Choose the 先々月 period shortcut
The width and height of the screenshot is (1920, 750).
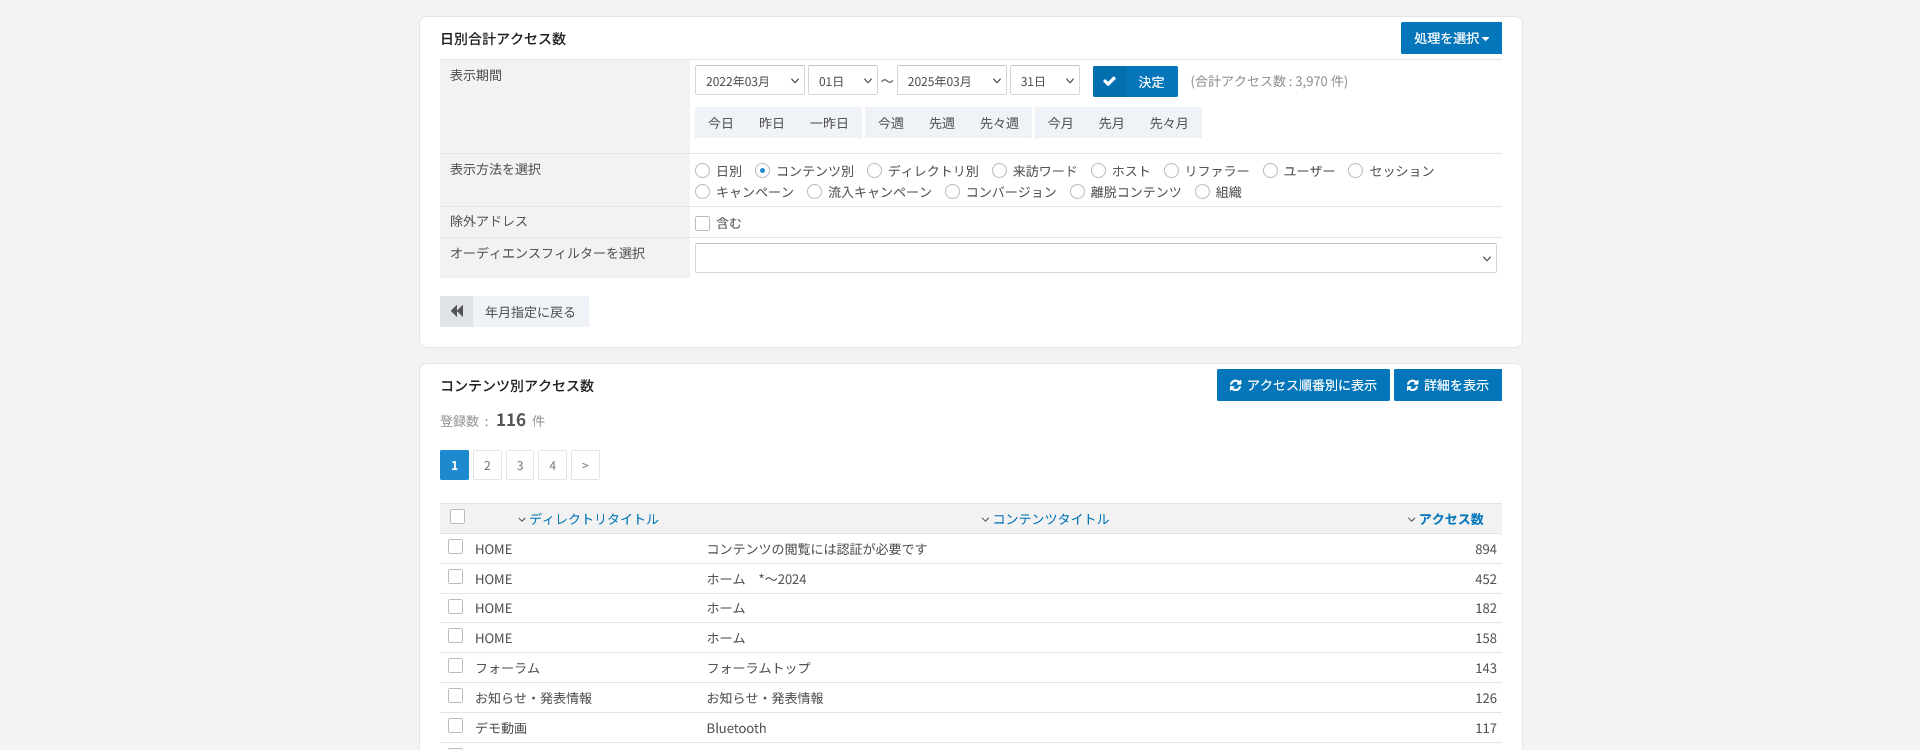tap(1169, 123)
